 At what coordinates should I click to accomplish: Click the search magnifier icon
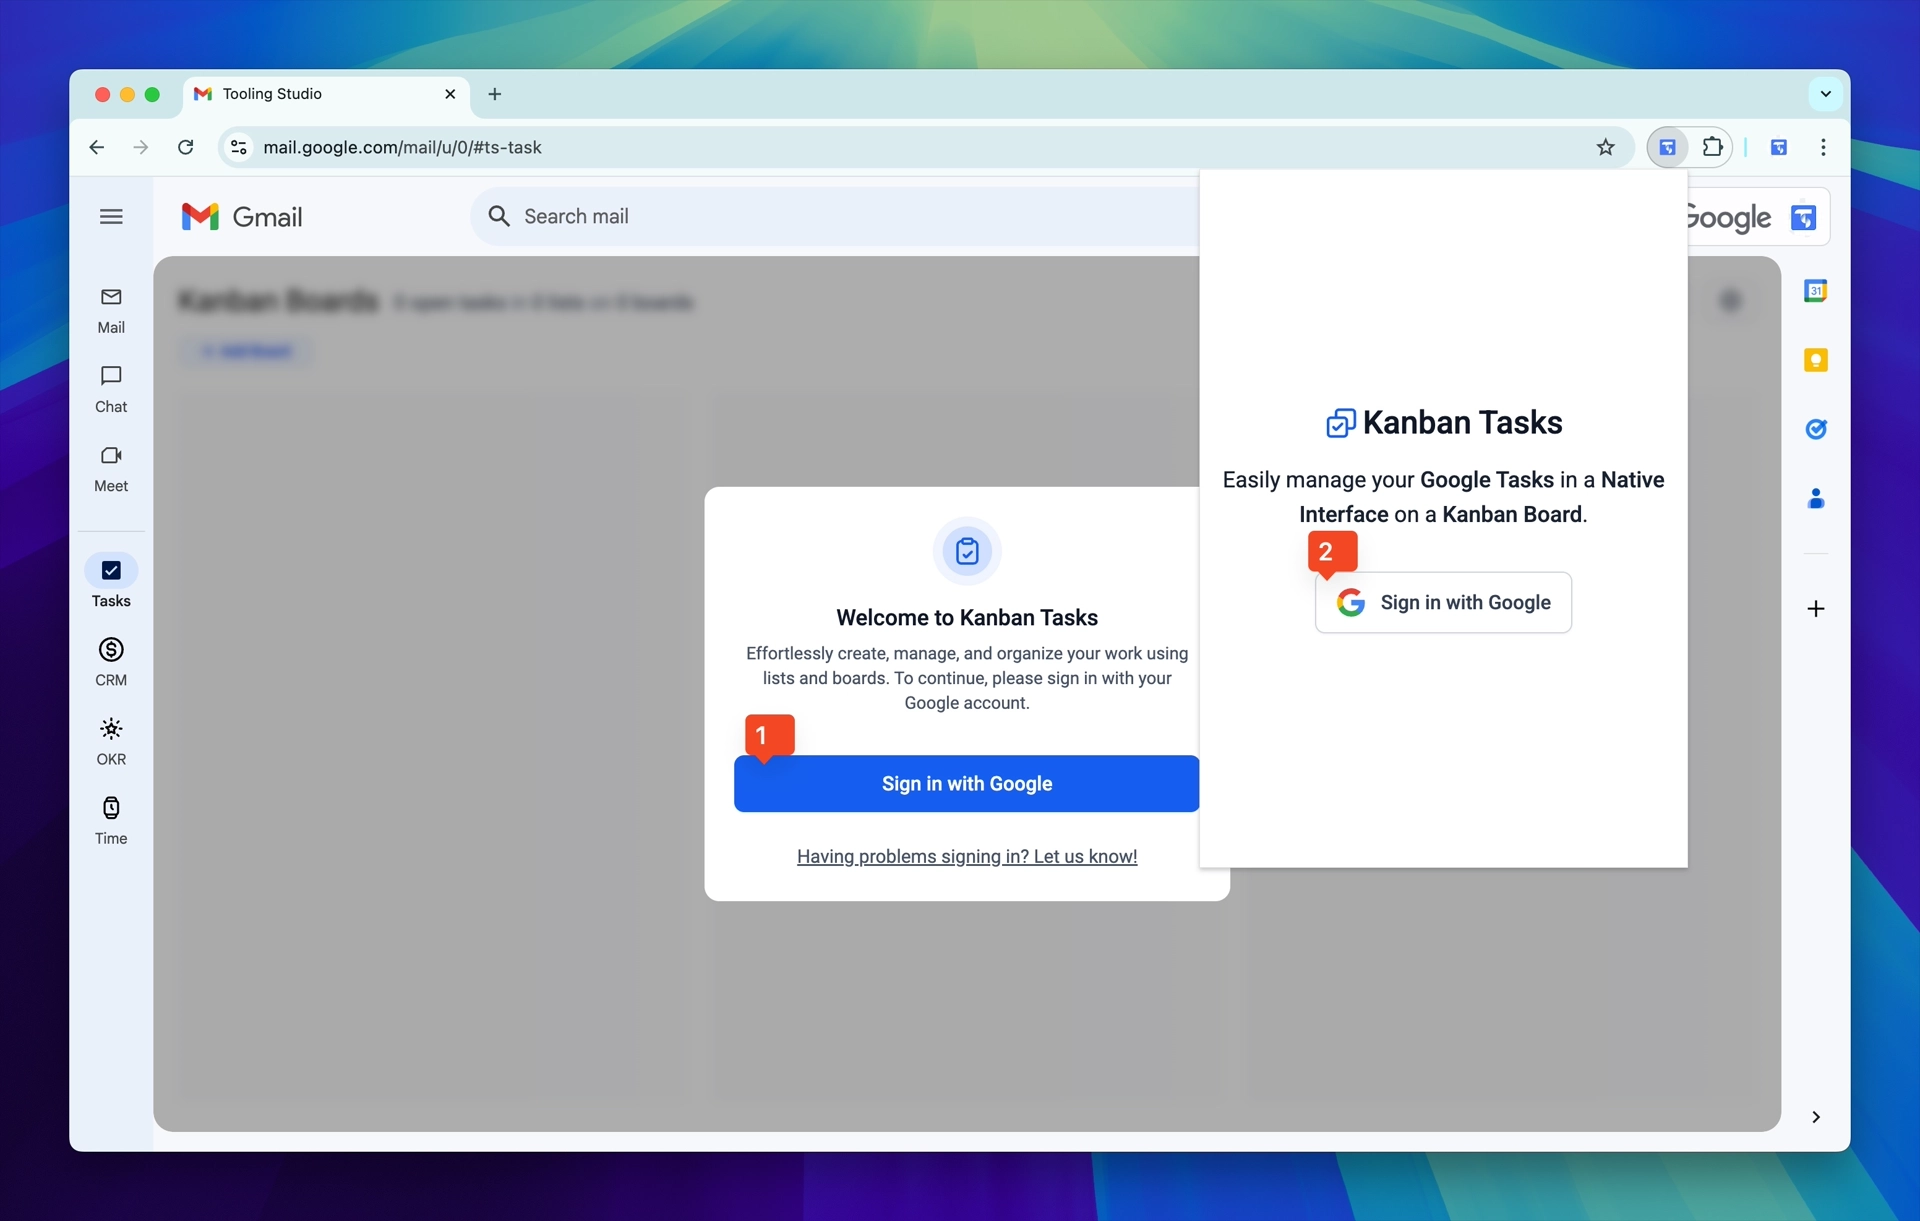pyautogui.click(x=498, y=216)
